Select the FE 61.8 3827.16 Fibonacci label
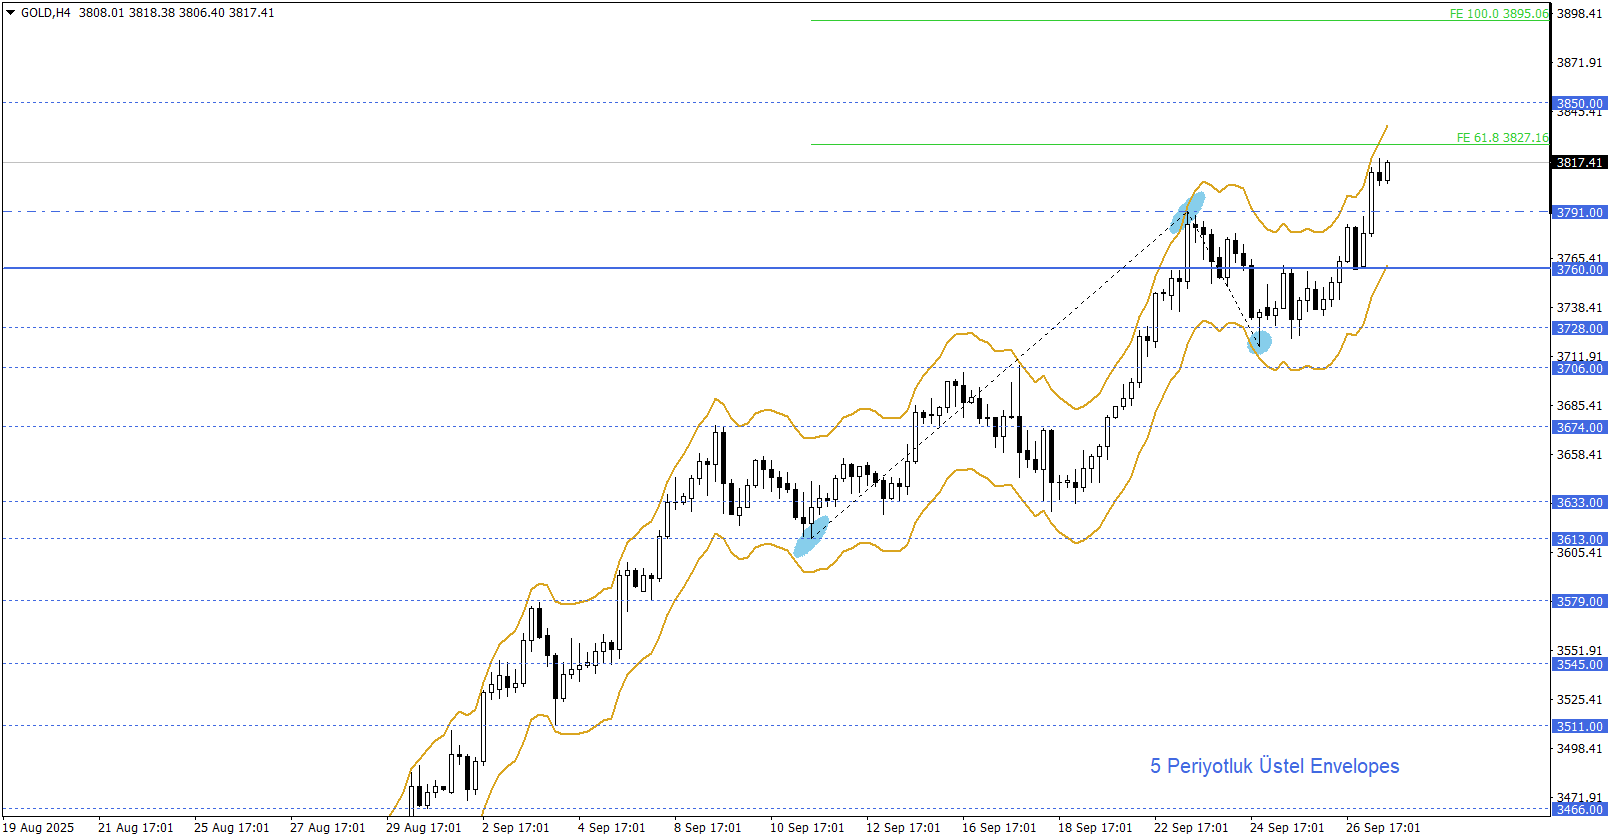Viewport: 1614px width, 840px height. point(1501,138)
